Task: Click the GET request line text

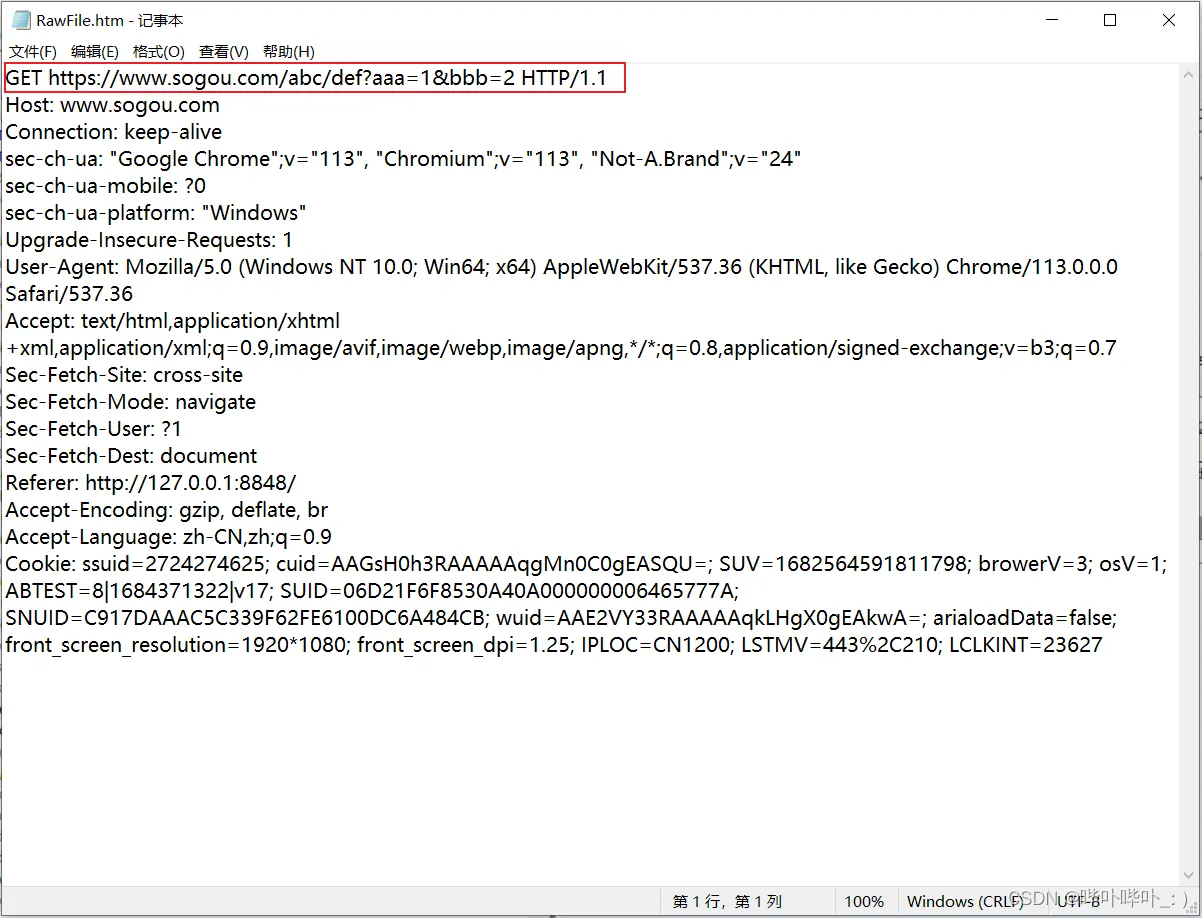Action: (306, 78)
